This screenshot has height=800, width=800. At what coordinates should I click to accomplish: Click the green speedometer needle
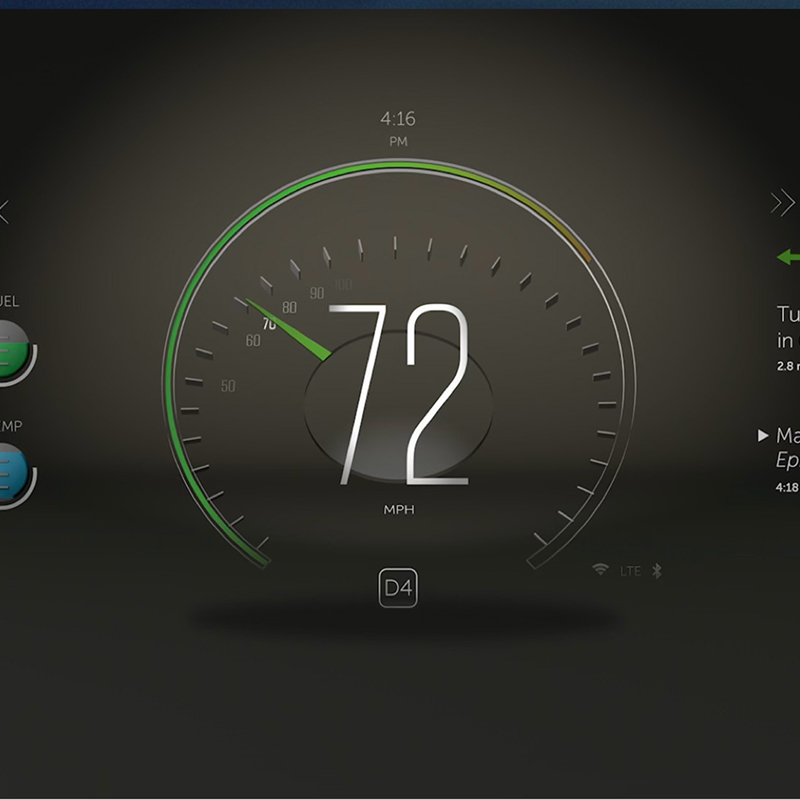click(289, 330)
